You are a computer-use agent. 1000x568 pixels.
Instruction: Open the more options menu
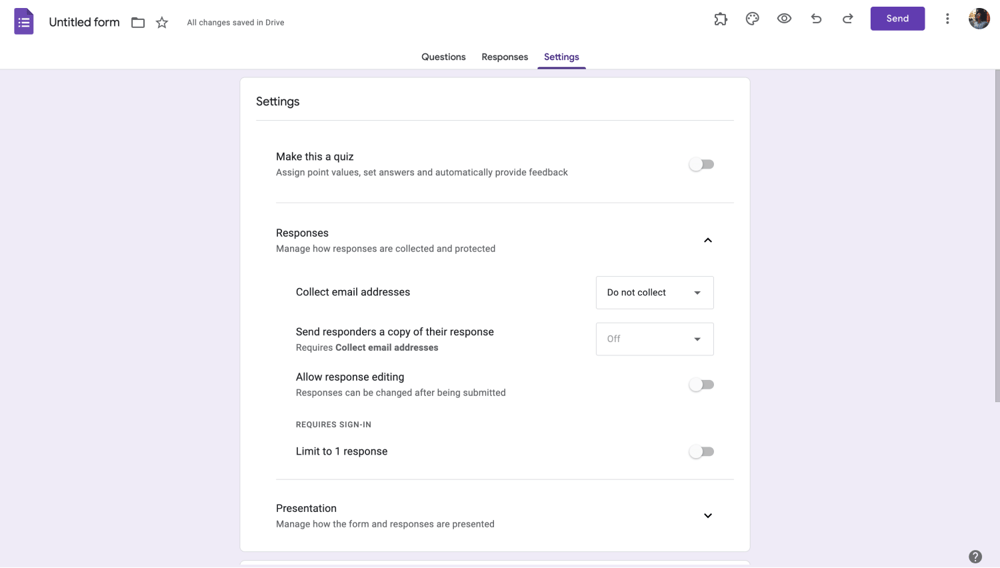(948, 18)
